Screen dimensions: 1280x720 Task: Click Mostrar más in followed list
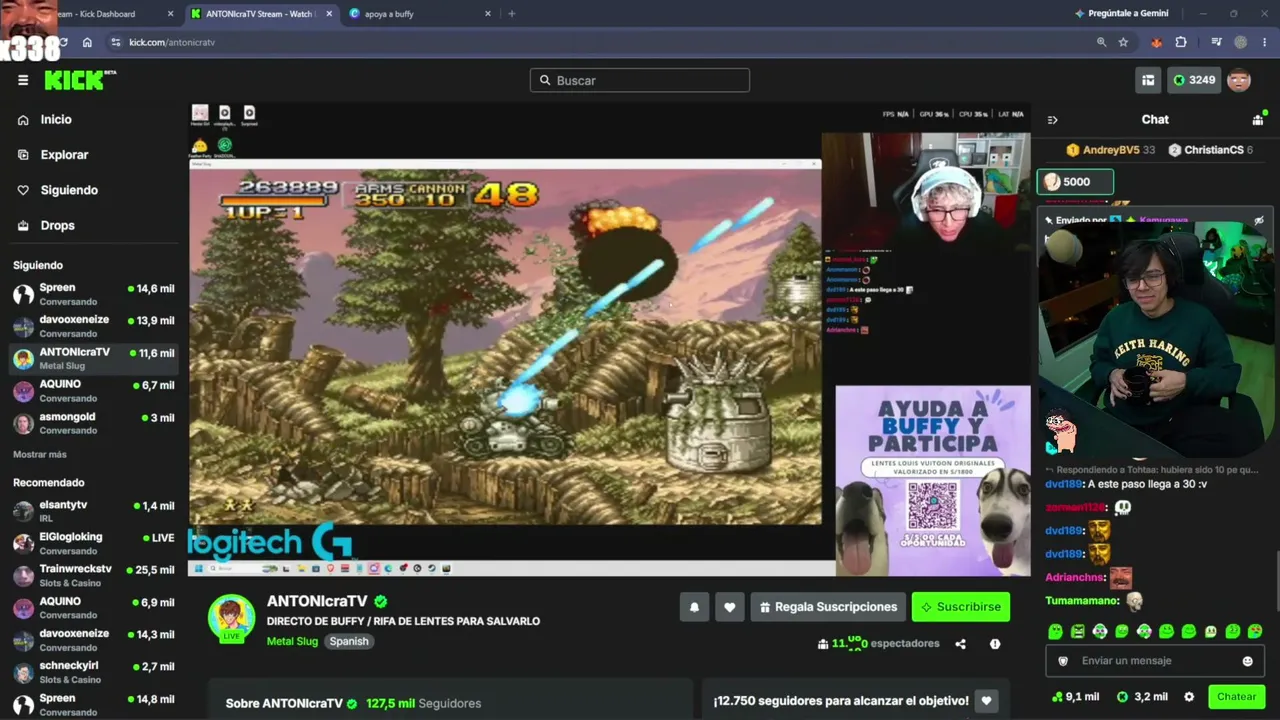(40, 454)
